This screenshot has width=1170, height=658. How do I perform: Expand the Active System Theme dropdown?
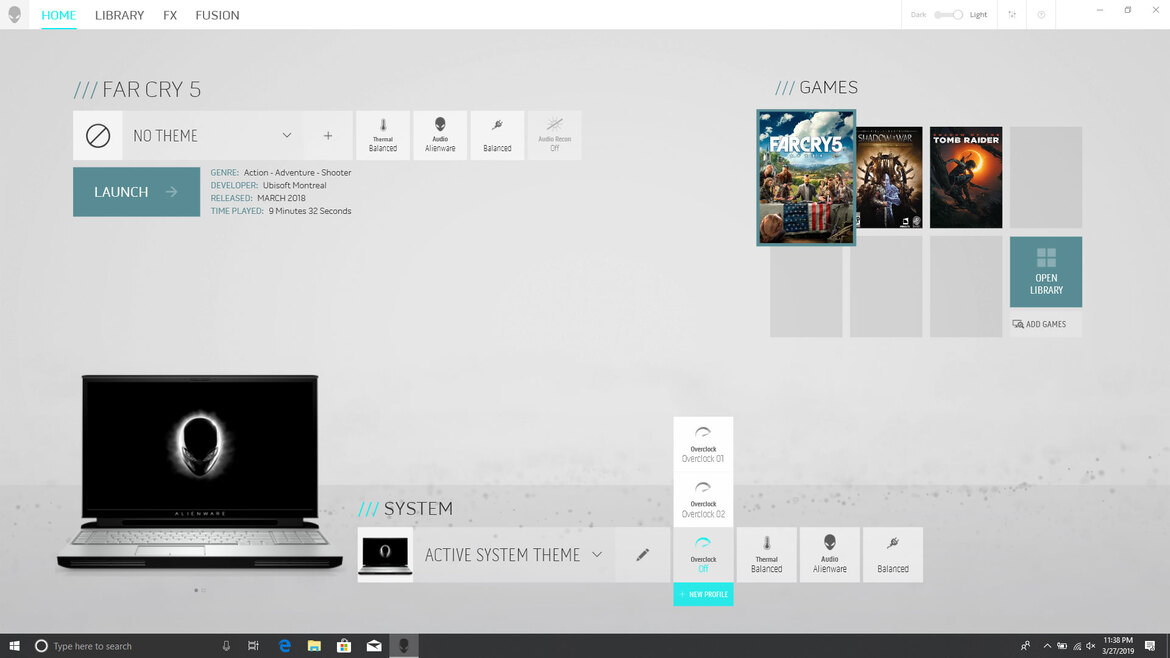click(x=597, y=555)
